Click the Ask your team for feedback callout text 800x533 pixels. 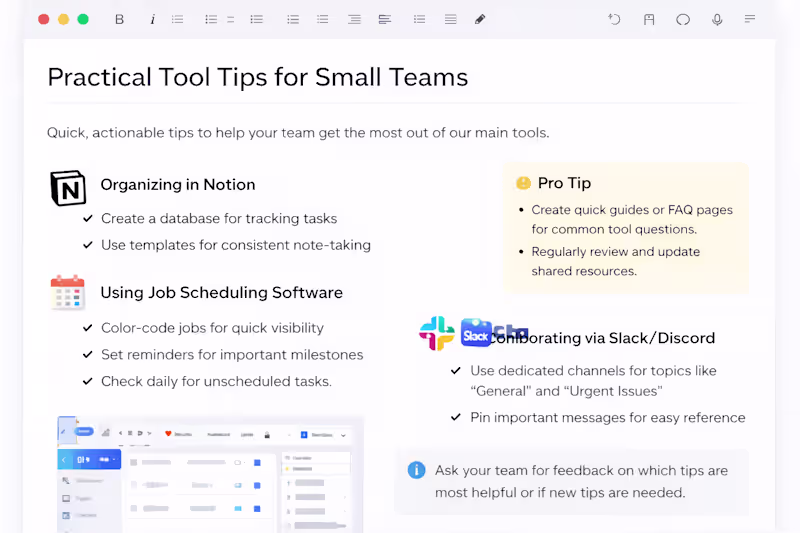(582, 481)
